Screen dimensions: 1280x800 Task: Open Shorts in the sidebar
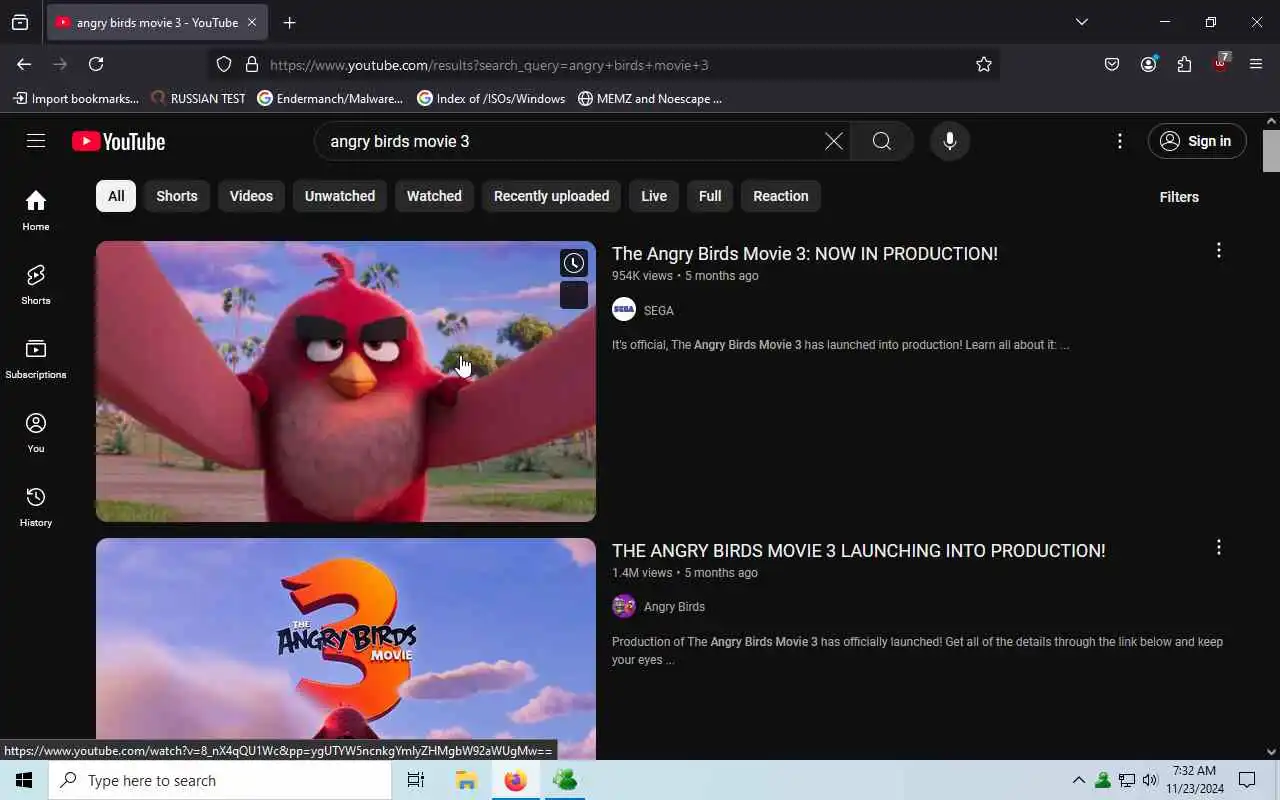(x=36, y=284)
